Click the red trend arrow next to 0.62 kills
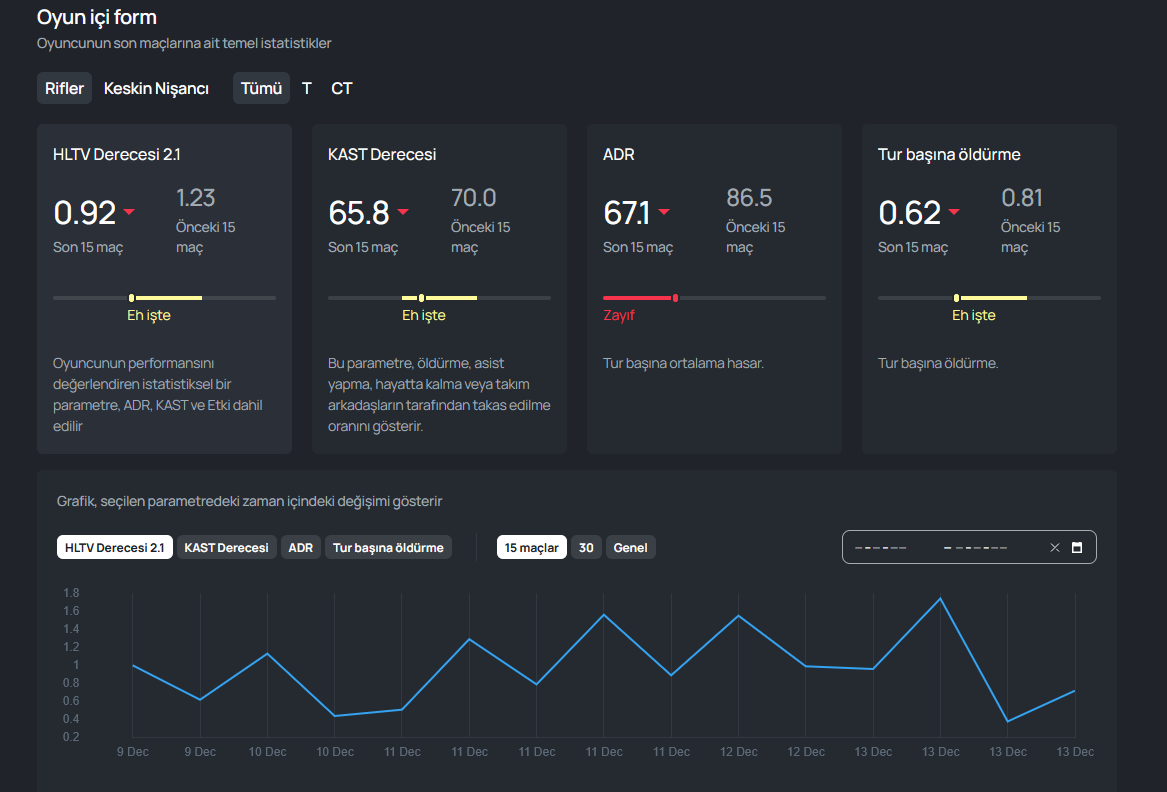This screenshot has width=1167, height=792. pos(954,212)
